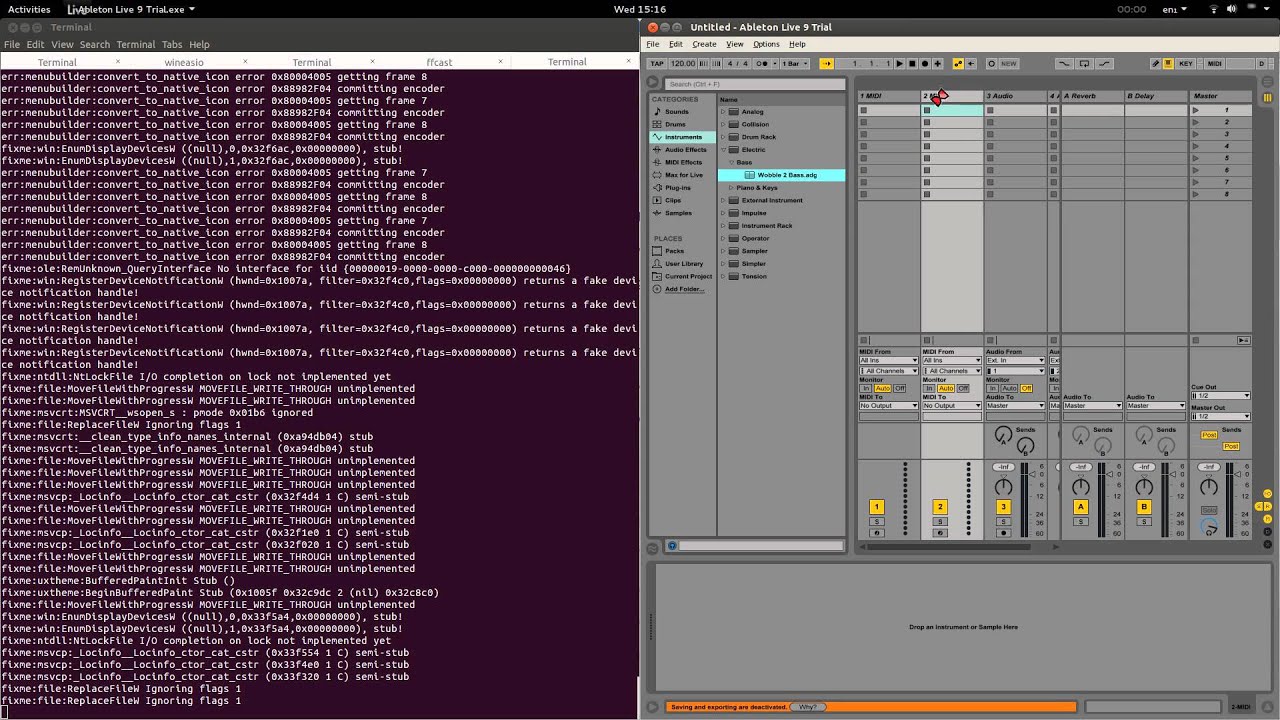Open track 1 MIDI To No Output dropdown
1280x720 pixels.
pos(888,405)
